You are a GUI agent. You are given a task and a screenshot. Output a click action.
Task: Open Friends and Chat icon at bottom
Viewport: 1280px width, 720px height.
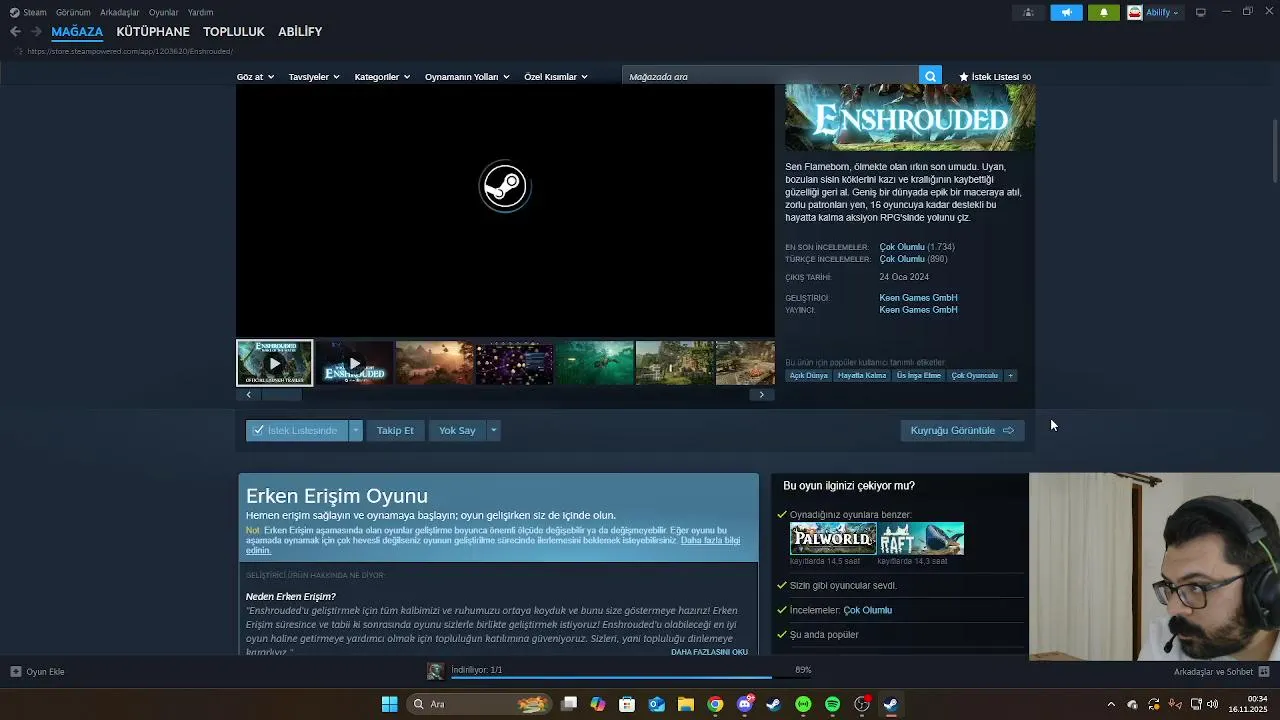[1264, 672]
